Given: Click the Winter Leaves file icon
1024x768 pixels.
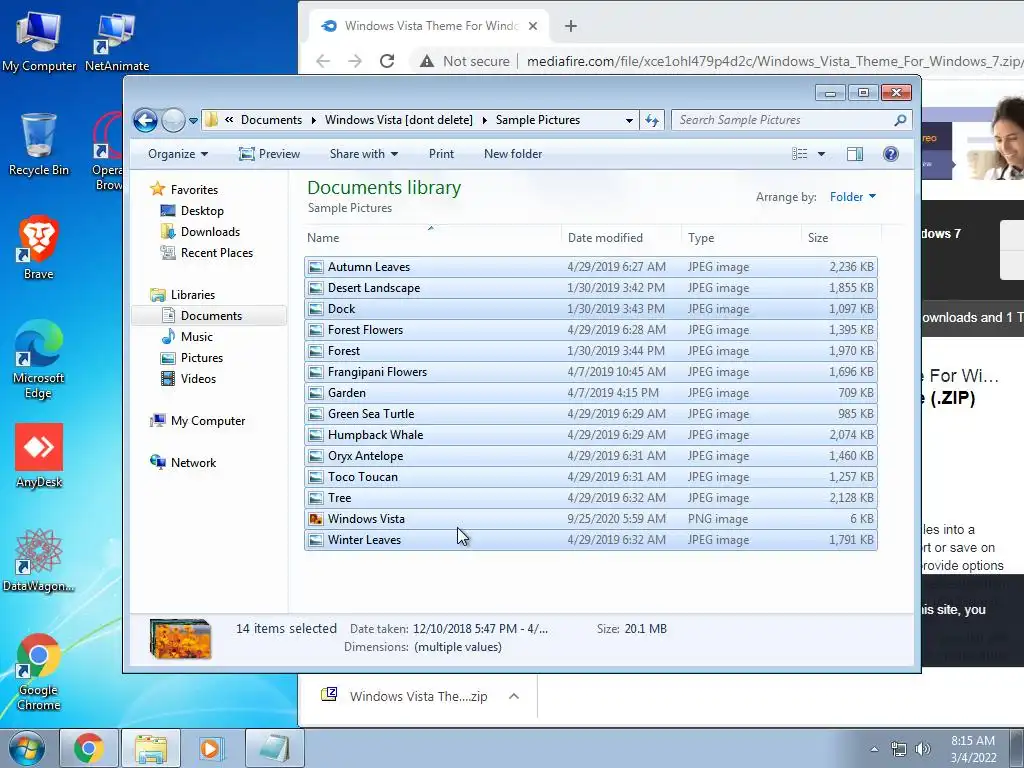Looking at the screenshot, I should 316,539.
